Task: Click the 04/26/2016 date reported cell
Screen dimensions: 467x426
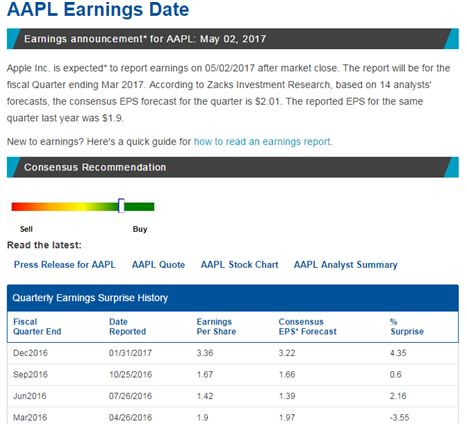Action: (x=130, y=417)
